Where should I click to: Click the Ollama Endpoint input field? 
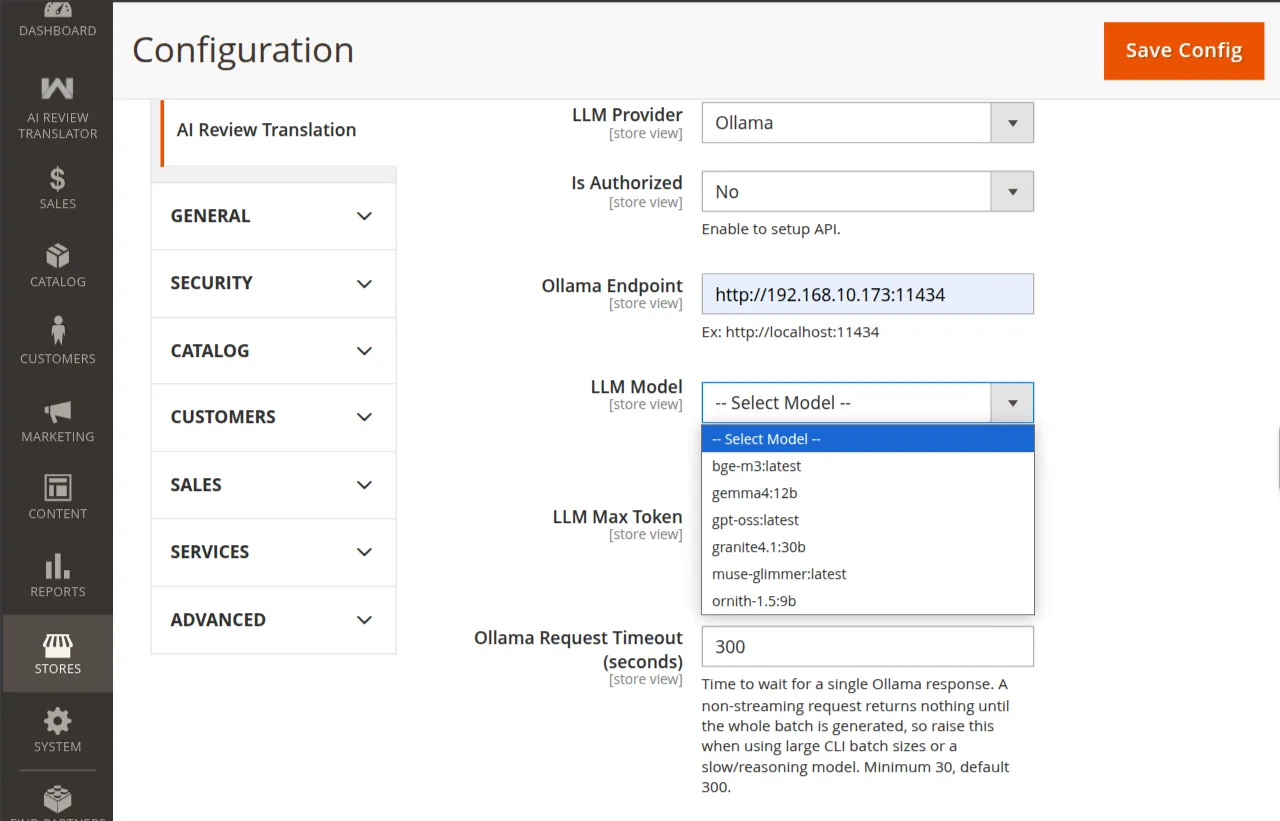(x=867, y=294)
